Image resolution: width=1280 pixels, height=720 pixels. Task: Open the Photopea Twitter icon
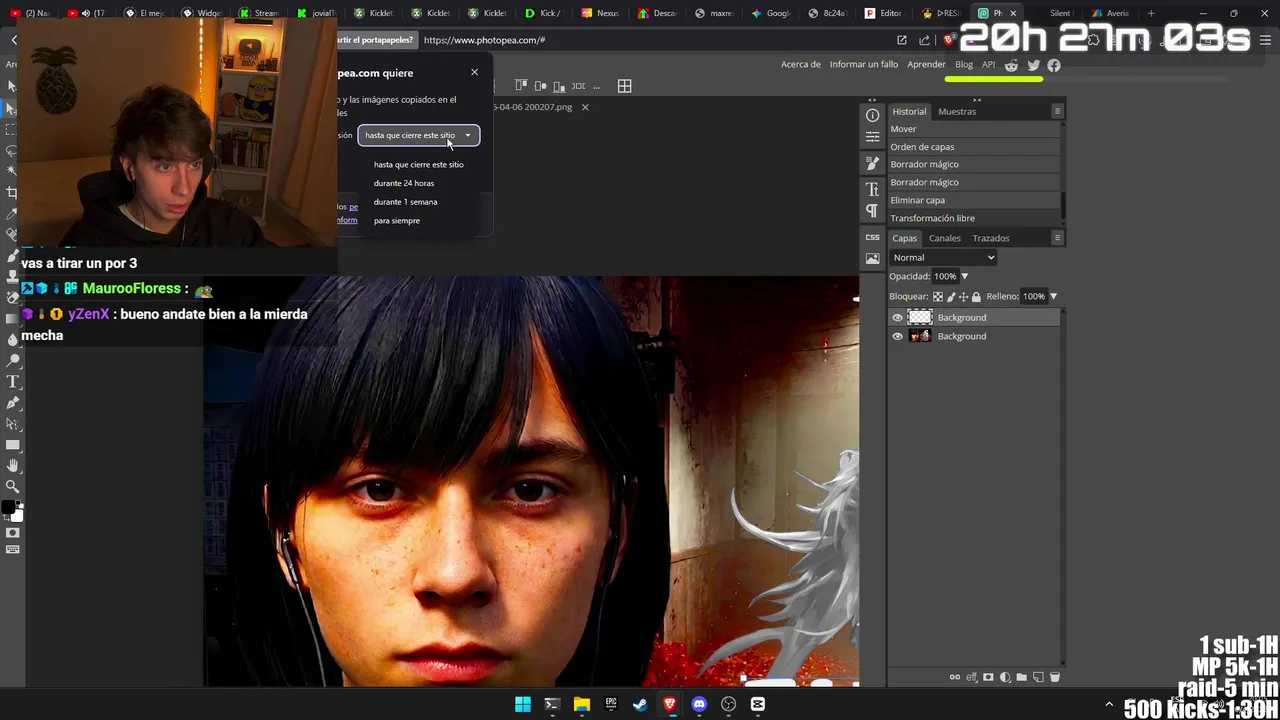[x=1033, y=65]
